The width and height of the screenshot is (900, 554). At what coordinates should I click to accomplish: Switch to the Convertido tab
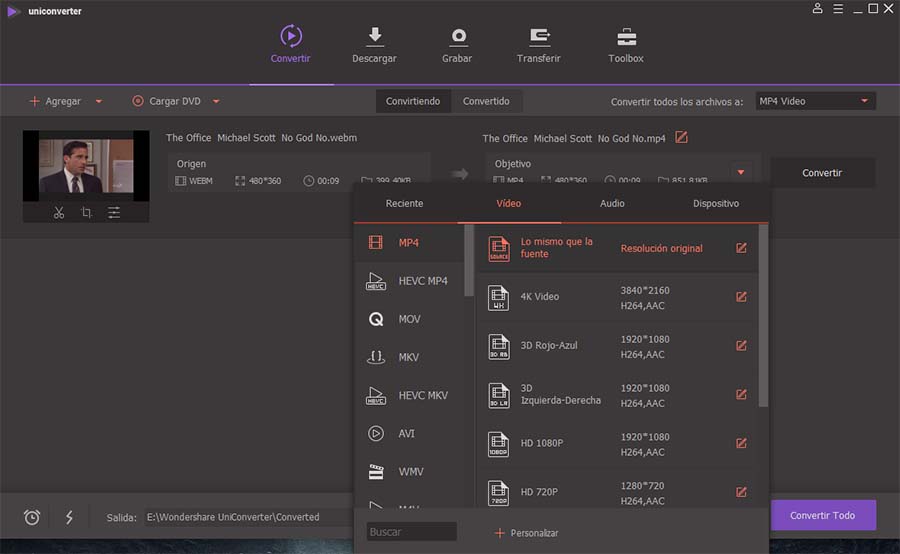(486, 101)
